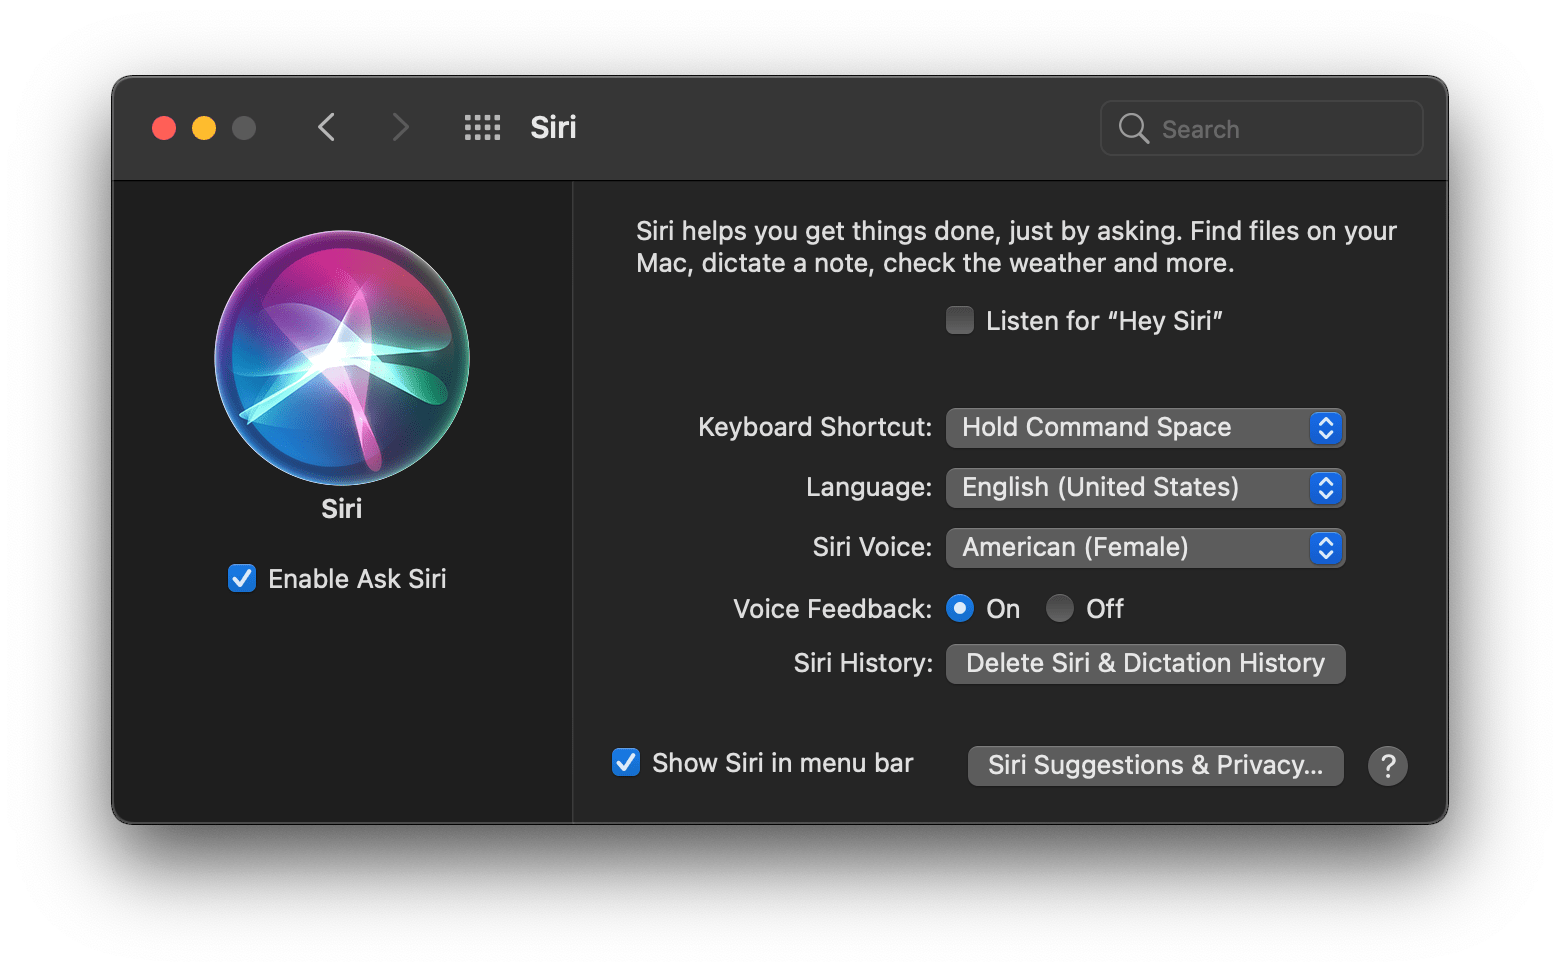
Task: Disable Enable Ask Siri
Action: pos(241,578)
